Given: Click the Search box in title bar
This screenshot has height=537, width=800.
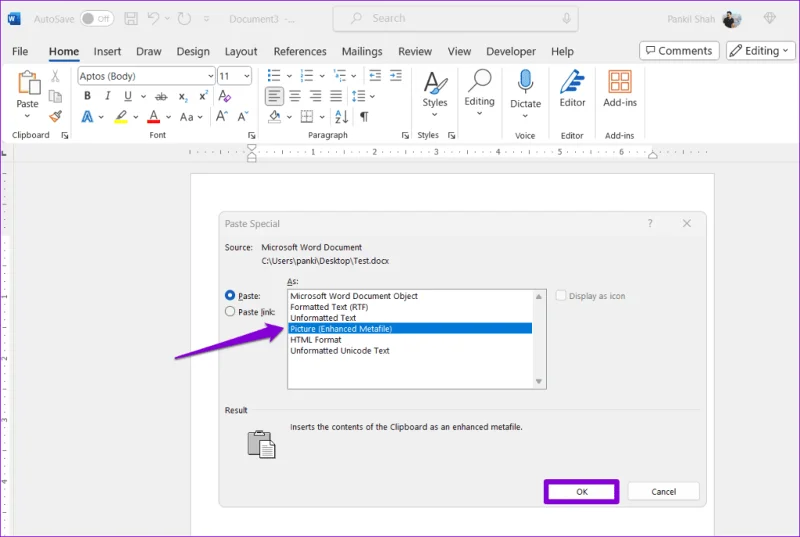Looking at the screenshot, I should (x=455, y=19).
